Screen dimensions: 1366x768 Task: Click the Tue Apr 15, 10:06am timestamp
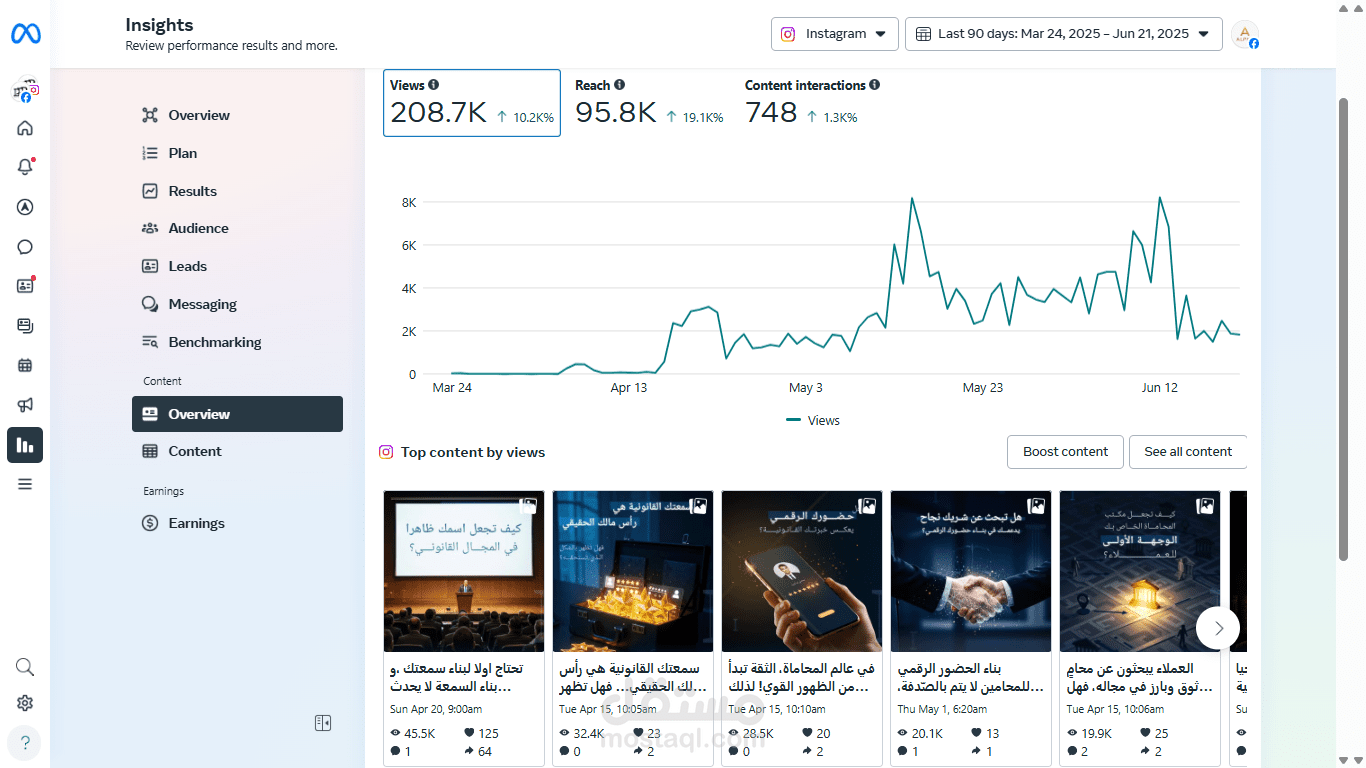click(1115, 709)
